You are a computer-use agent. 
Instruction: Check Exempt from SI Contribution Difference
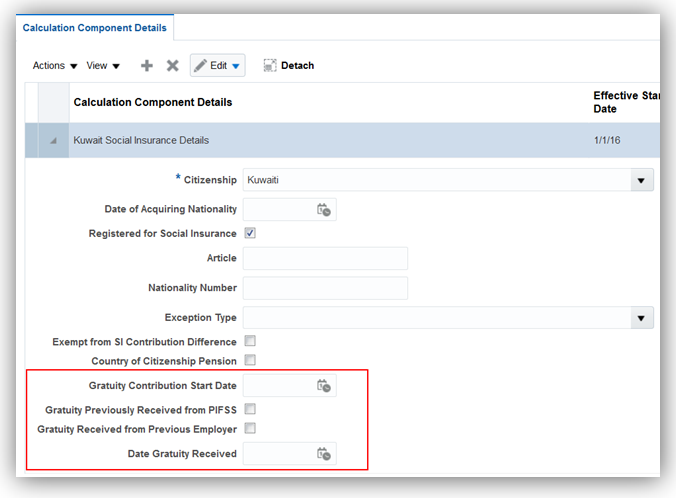250,341
